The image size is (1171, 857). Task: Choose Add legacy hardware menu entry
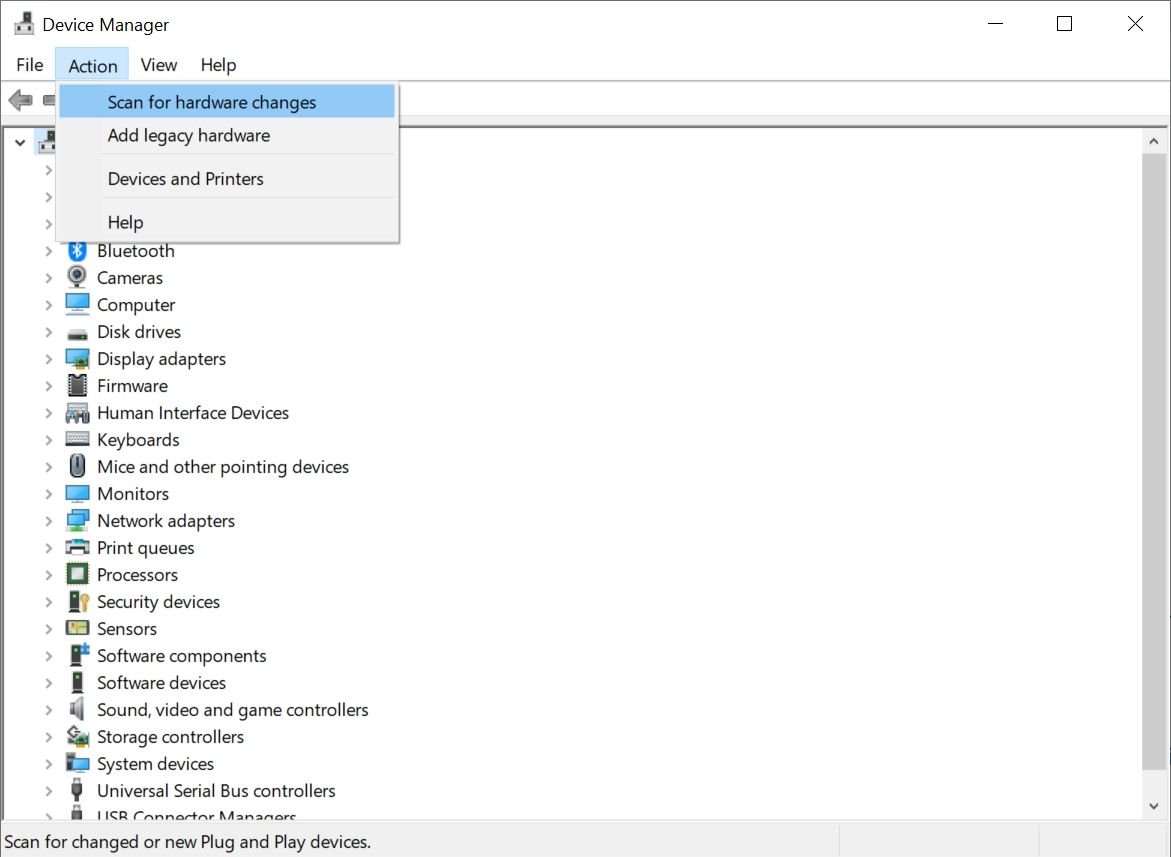(x=189, y=135)
